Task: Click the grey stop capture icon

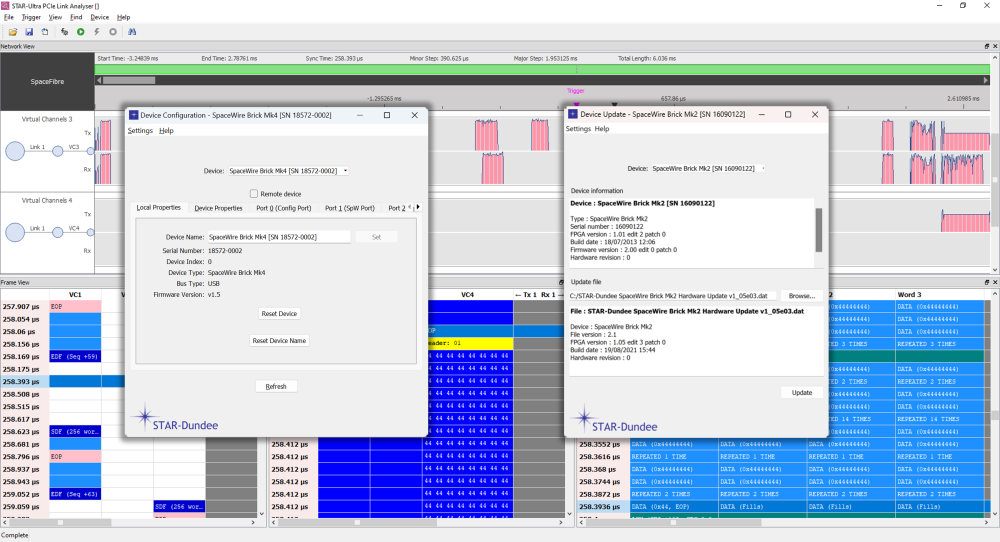Action: (x=113, y=32)
